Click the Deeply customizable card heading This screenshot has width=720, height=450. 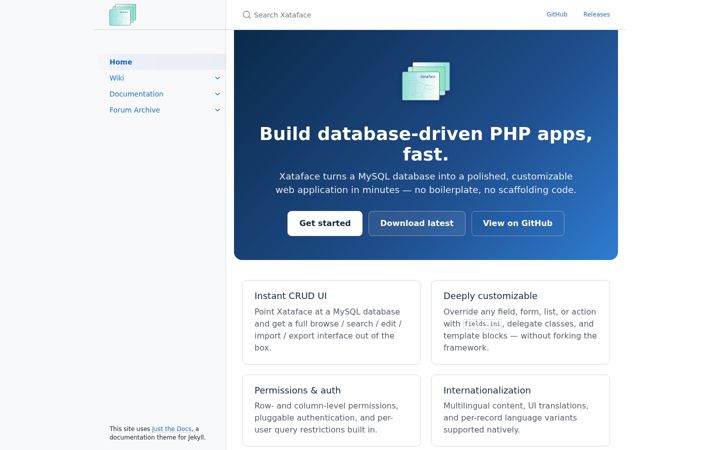point(490,296)
